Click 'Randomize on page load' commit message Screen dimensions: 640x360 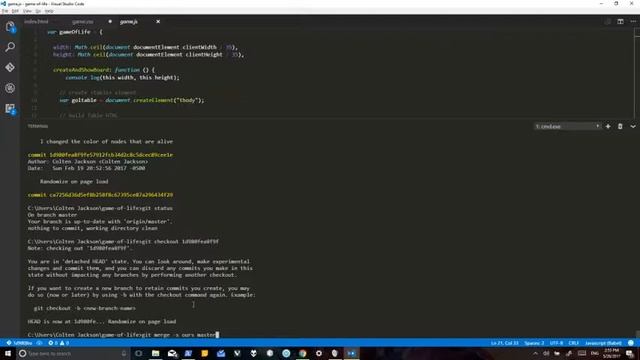74,181
